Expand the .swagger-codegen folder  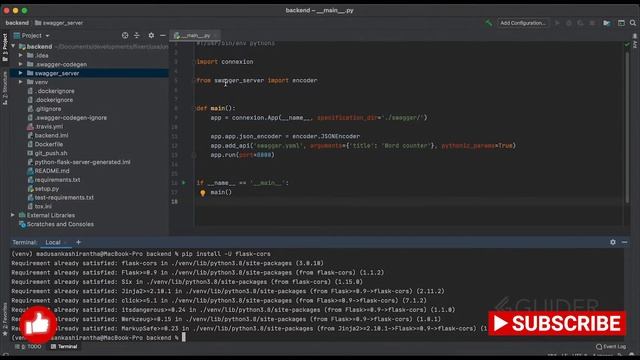tap(20, 64)
